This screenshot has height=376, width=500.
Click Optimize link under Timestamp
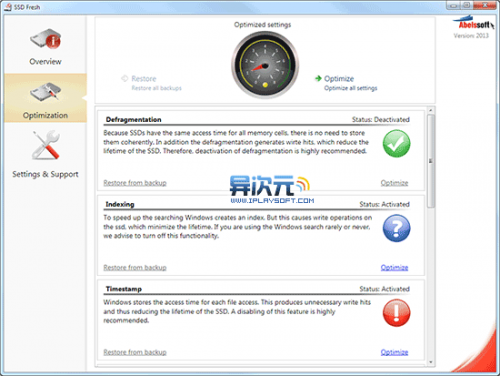[394, 352]
